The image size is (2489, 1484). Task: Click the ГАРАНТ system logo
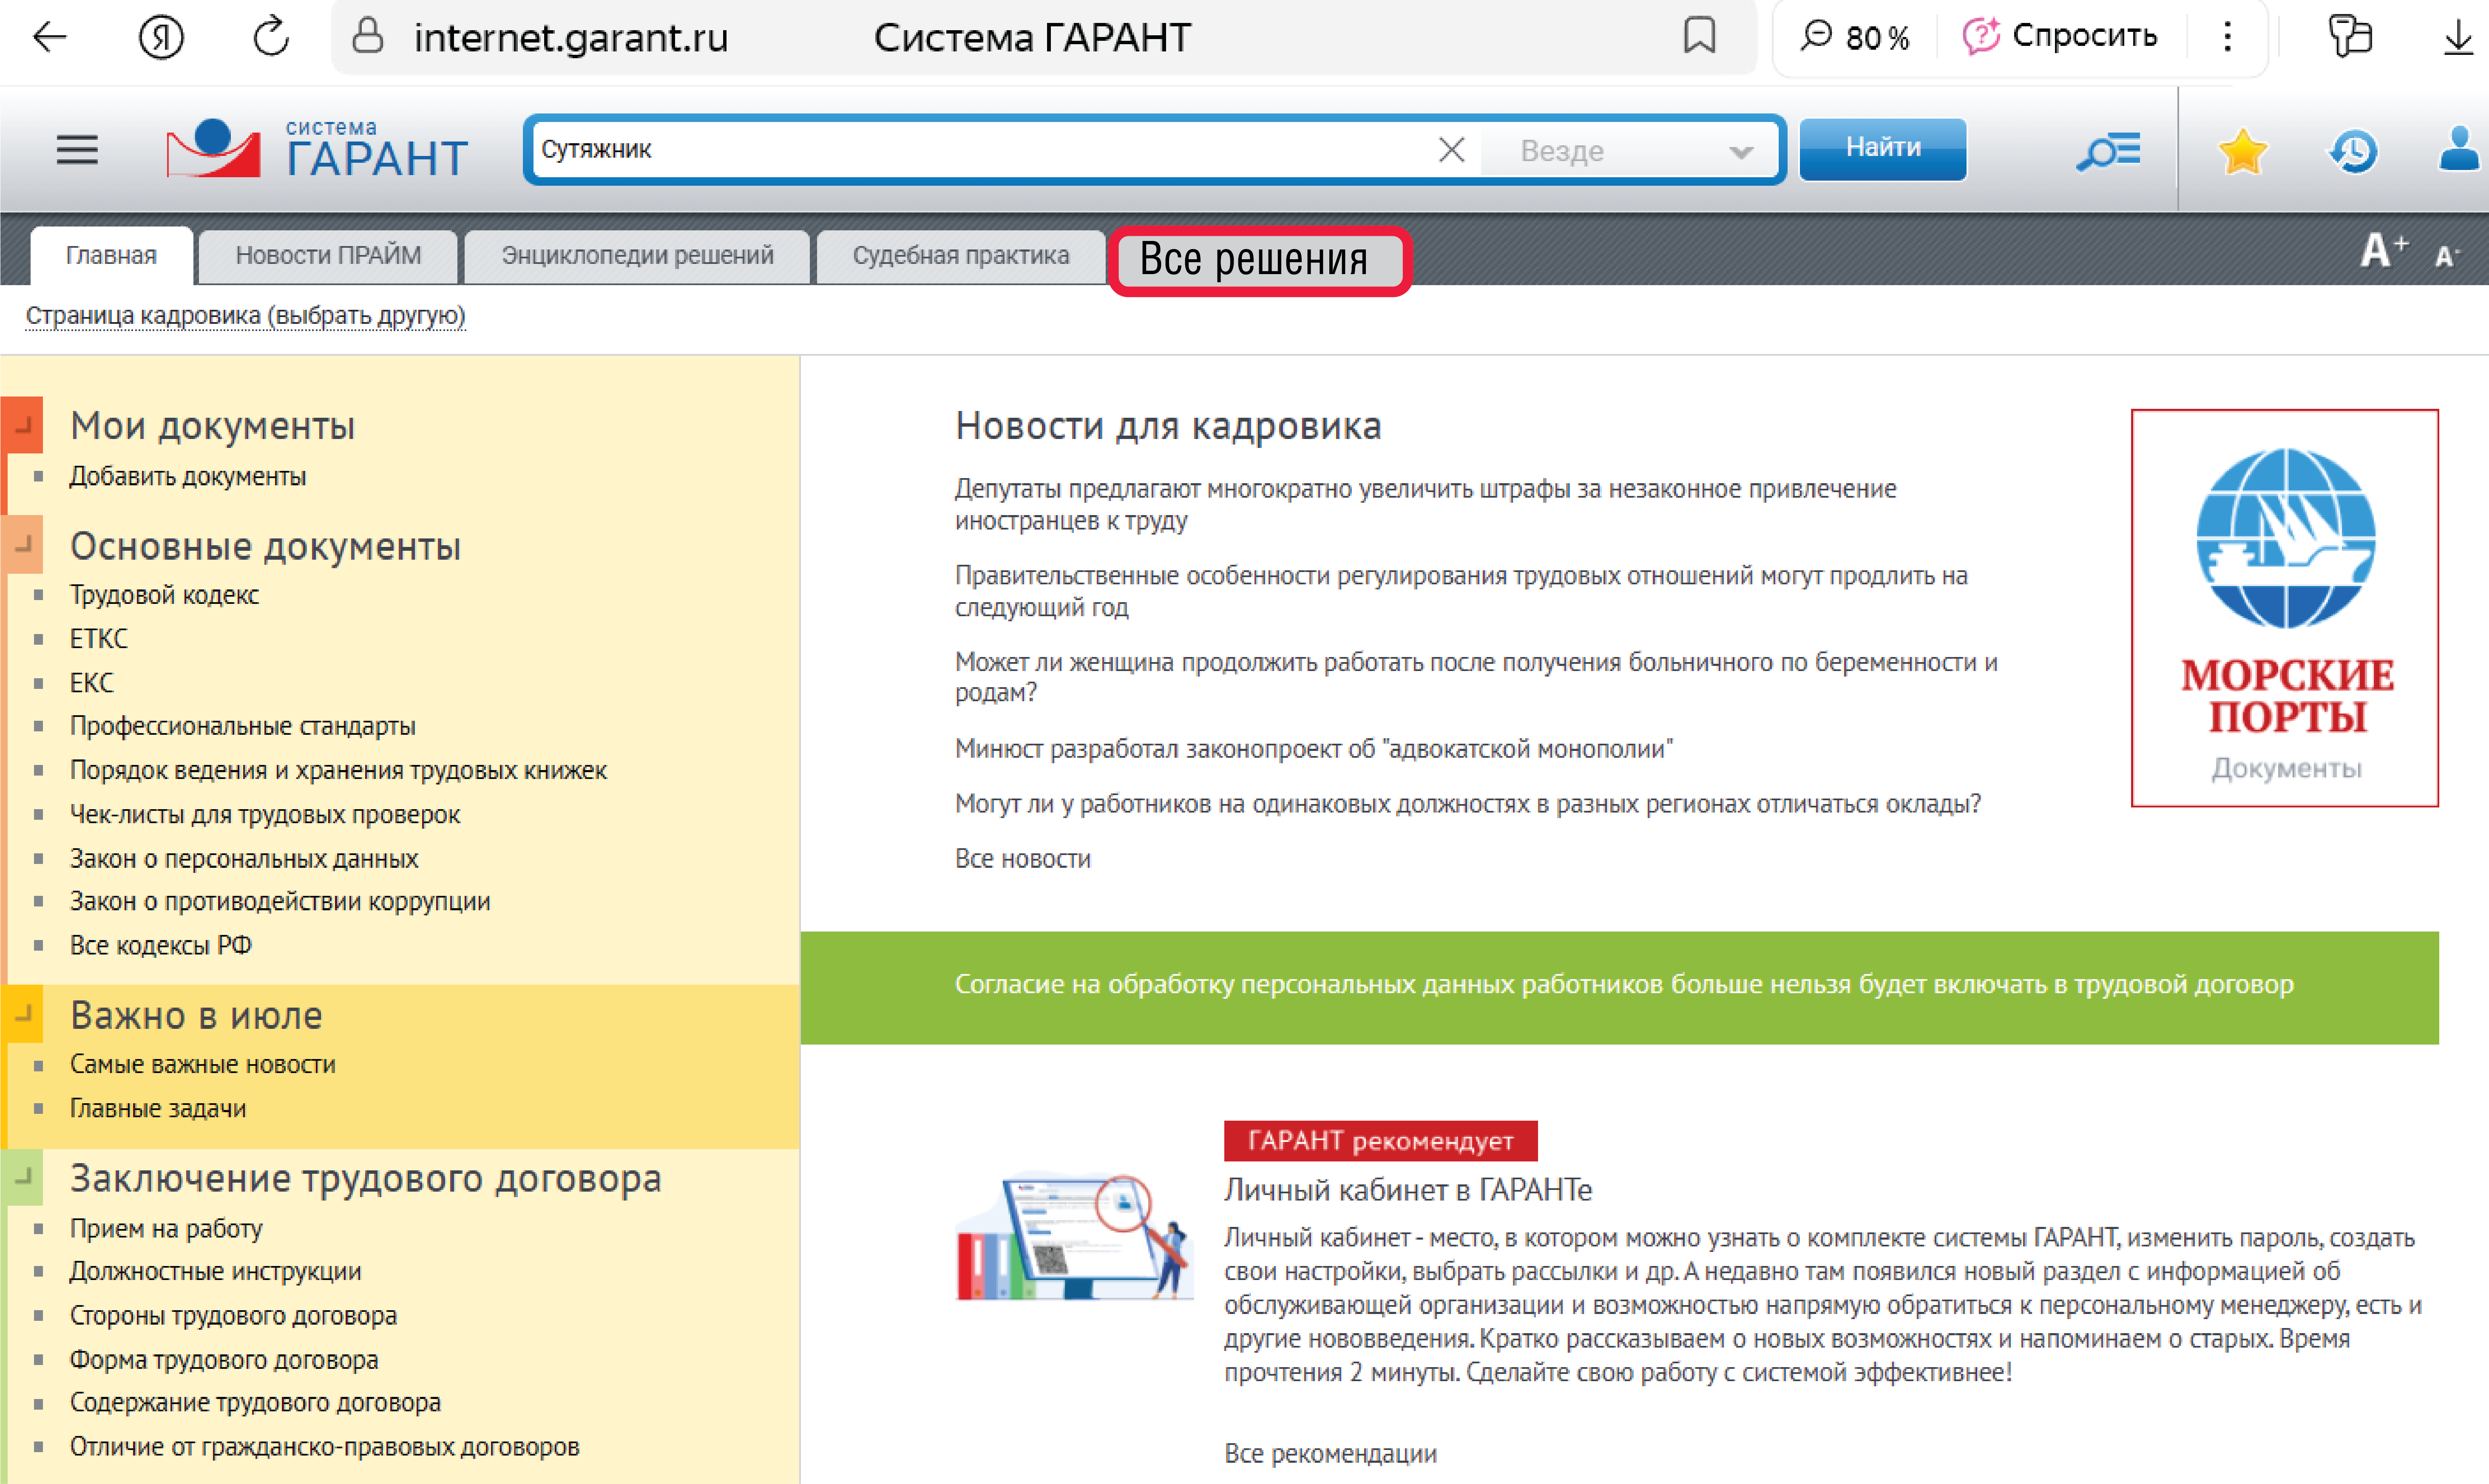317,149
